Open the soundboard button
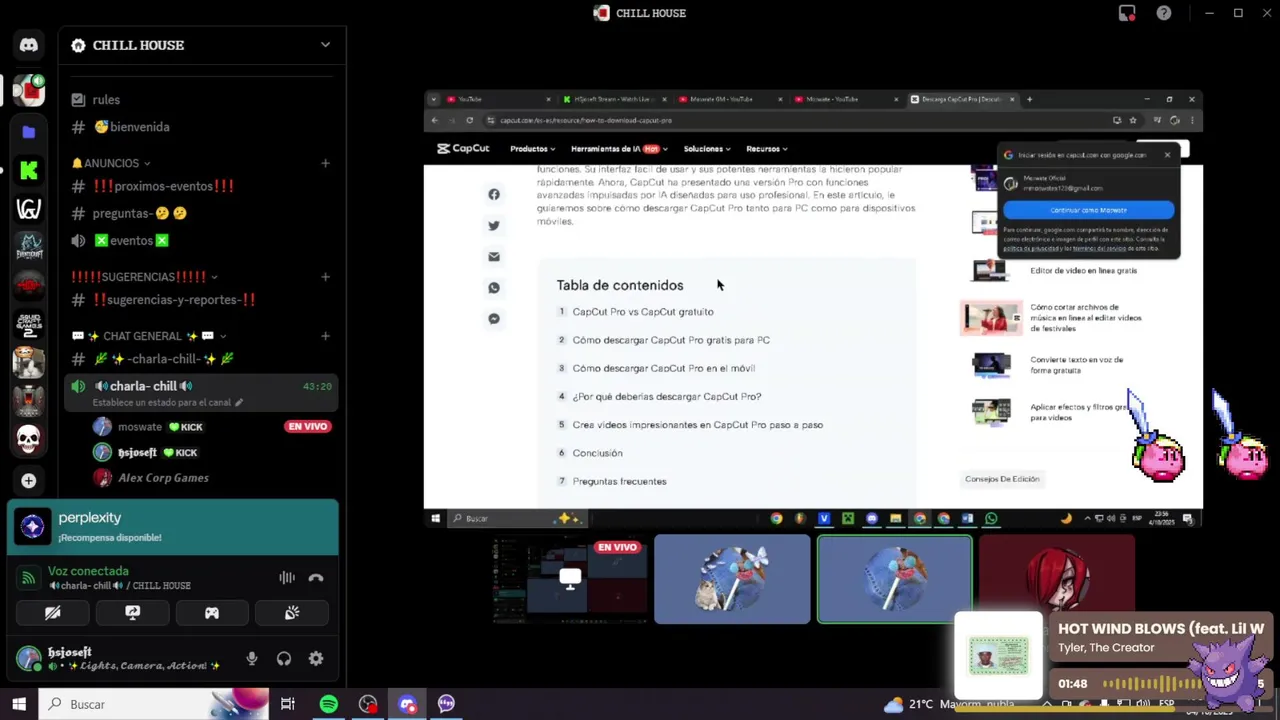Viewport: 1280px width, 720px height. 292,613
